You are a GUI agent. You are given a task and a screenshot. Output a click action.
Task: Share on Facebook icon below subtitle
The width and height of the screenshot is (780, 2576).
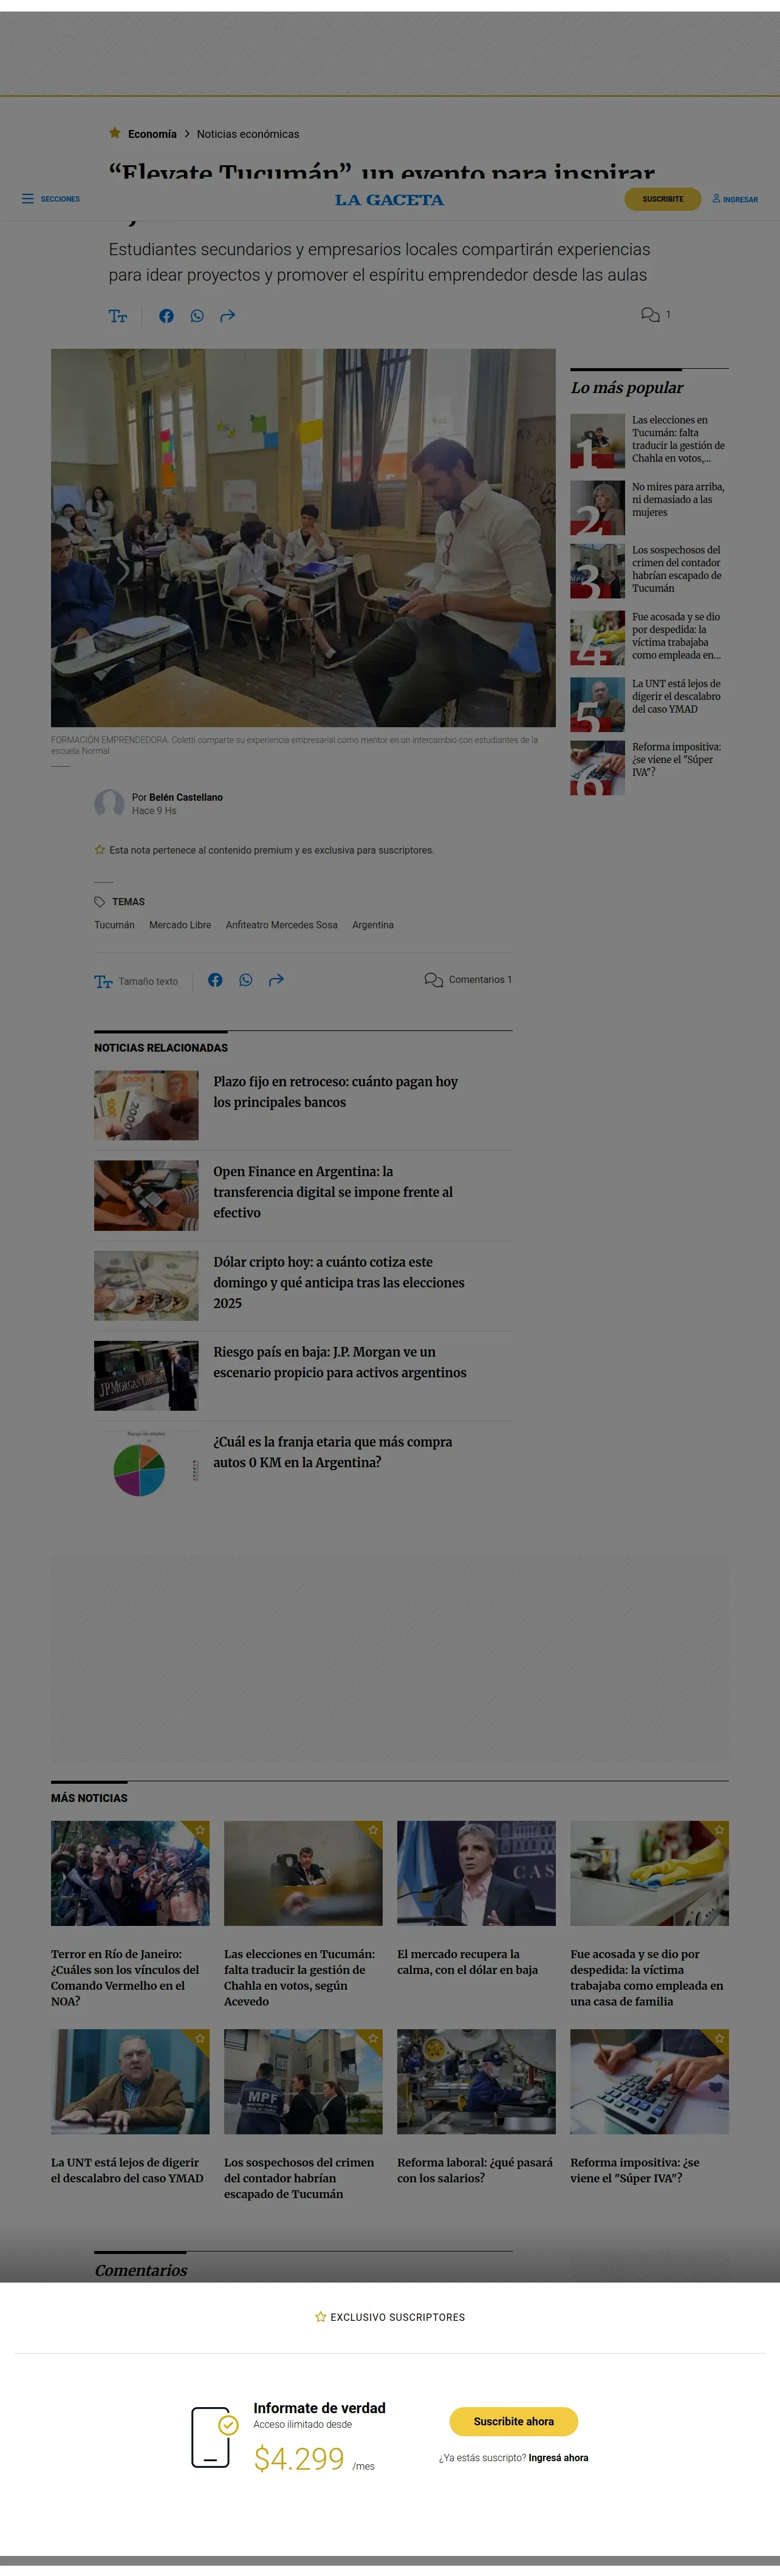(166, 316)
